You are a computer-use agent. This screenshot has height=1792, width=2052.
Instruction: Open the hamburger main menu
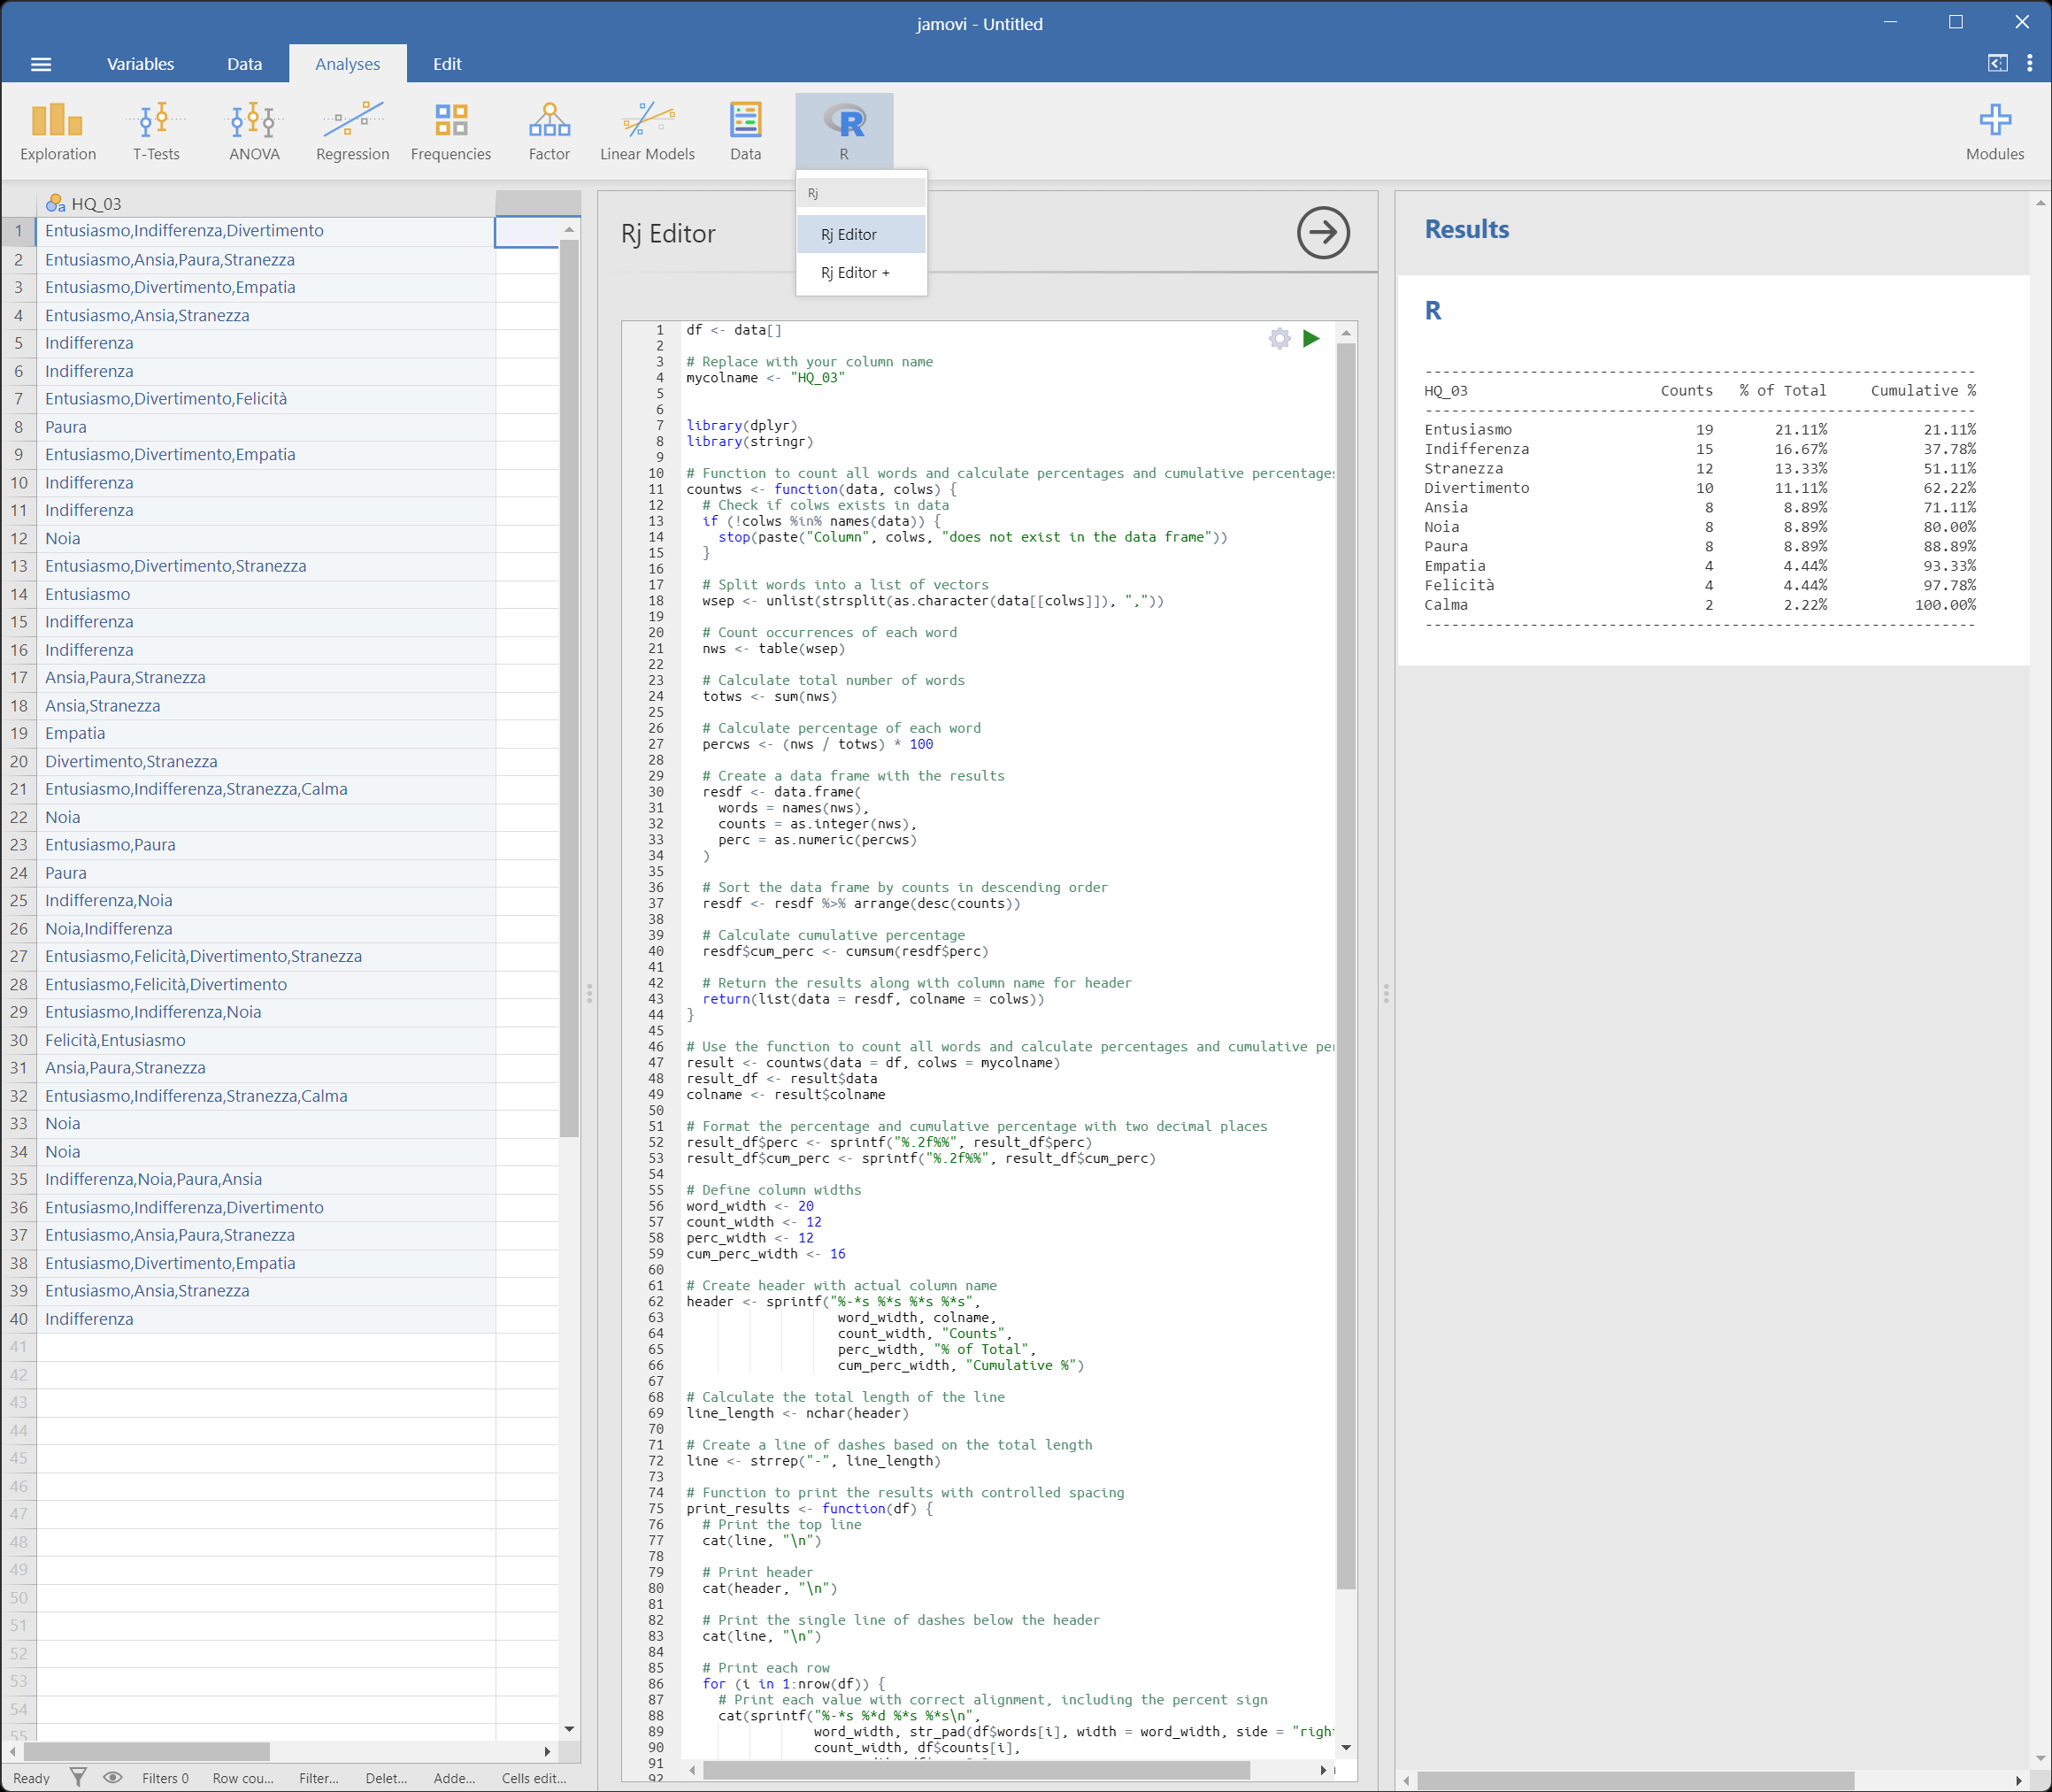pyautogui.click(x=41, y=64)
